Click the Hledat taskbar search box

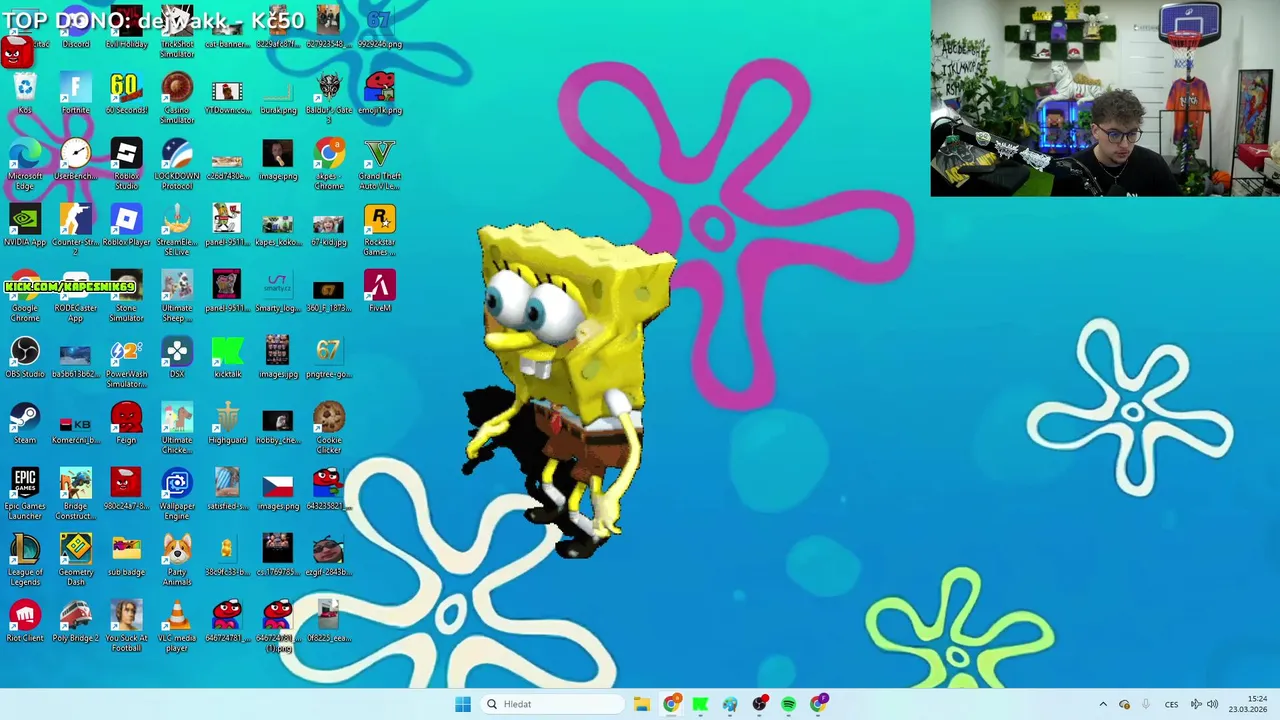pyautogui.click(x=552, y=704)
